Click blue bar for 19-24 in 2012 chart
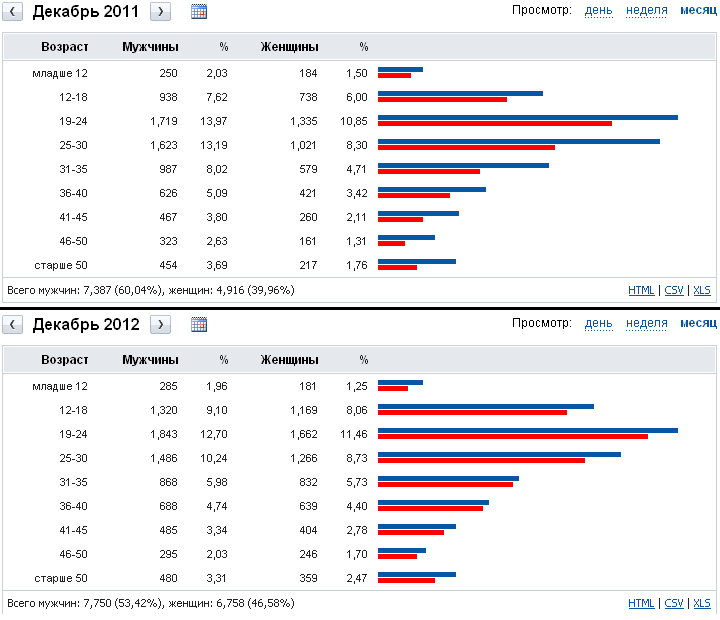Screen dimensions: 720x620 [x=528, y=430]
